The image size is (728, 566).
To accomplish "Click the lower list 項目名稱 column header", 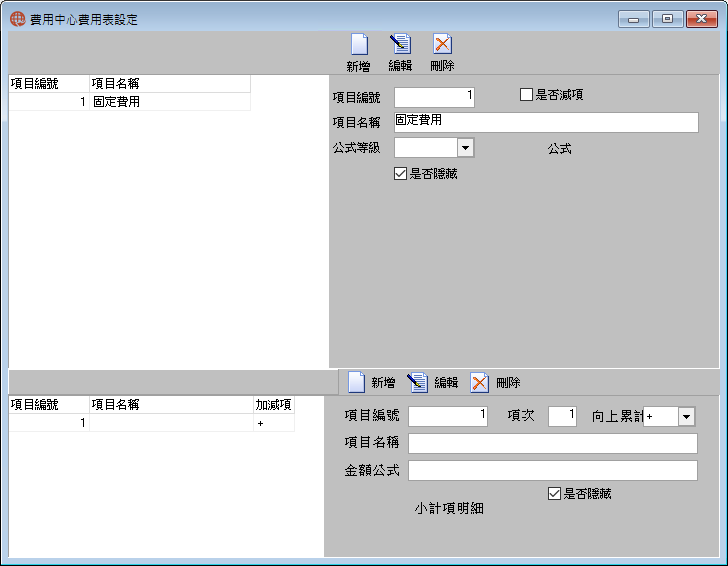I will [171, 405].
